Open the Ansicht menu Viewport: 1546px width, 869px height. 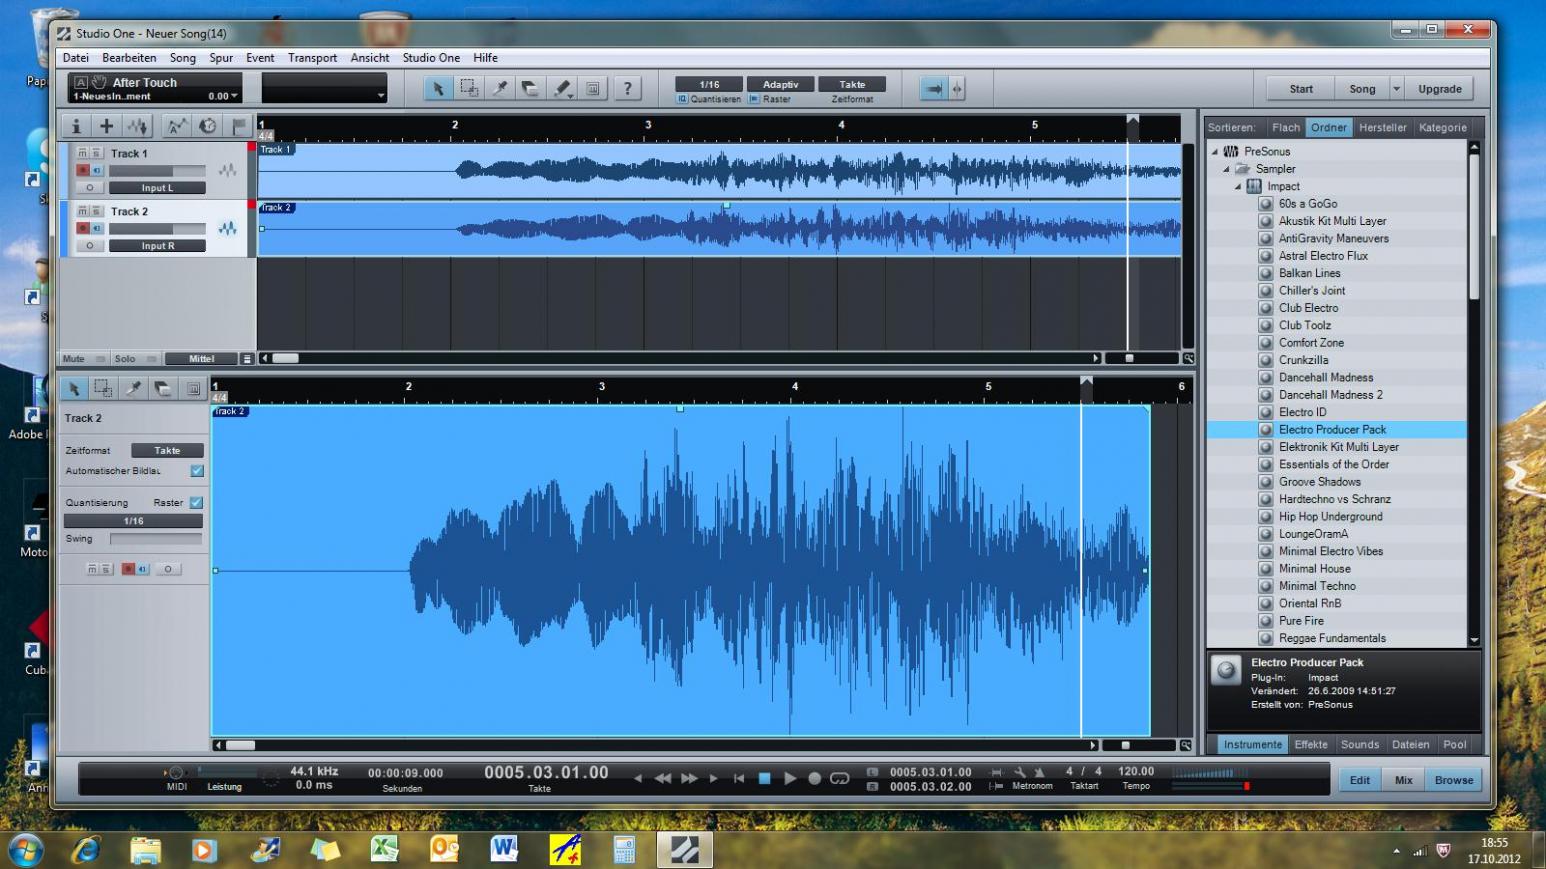tap(370, 58)
